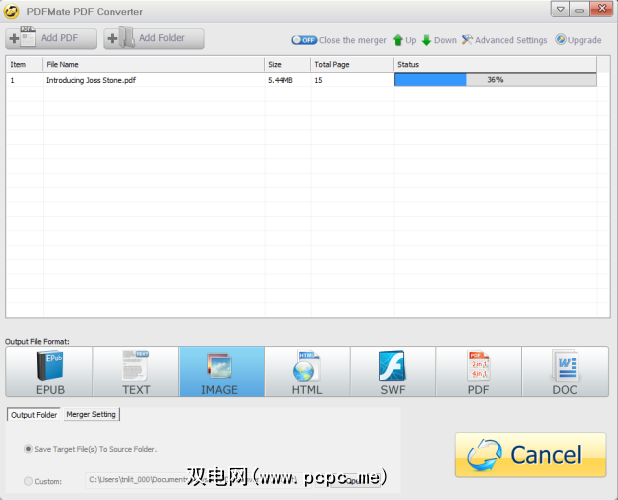Click the Item column header
The height and width of the screenshot is (500, 618).
coord(24,65)
